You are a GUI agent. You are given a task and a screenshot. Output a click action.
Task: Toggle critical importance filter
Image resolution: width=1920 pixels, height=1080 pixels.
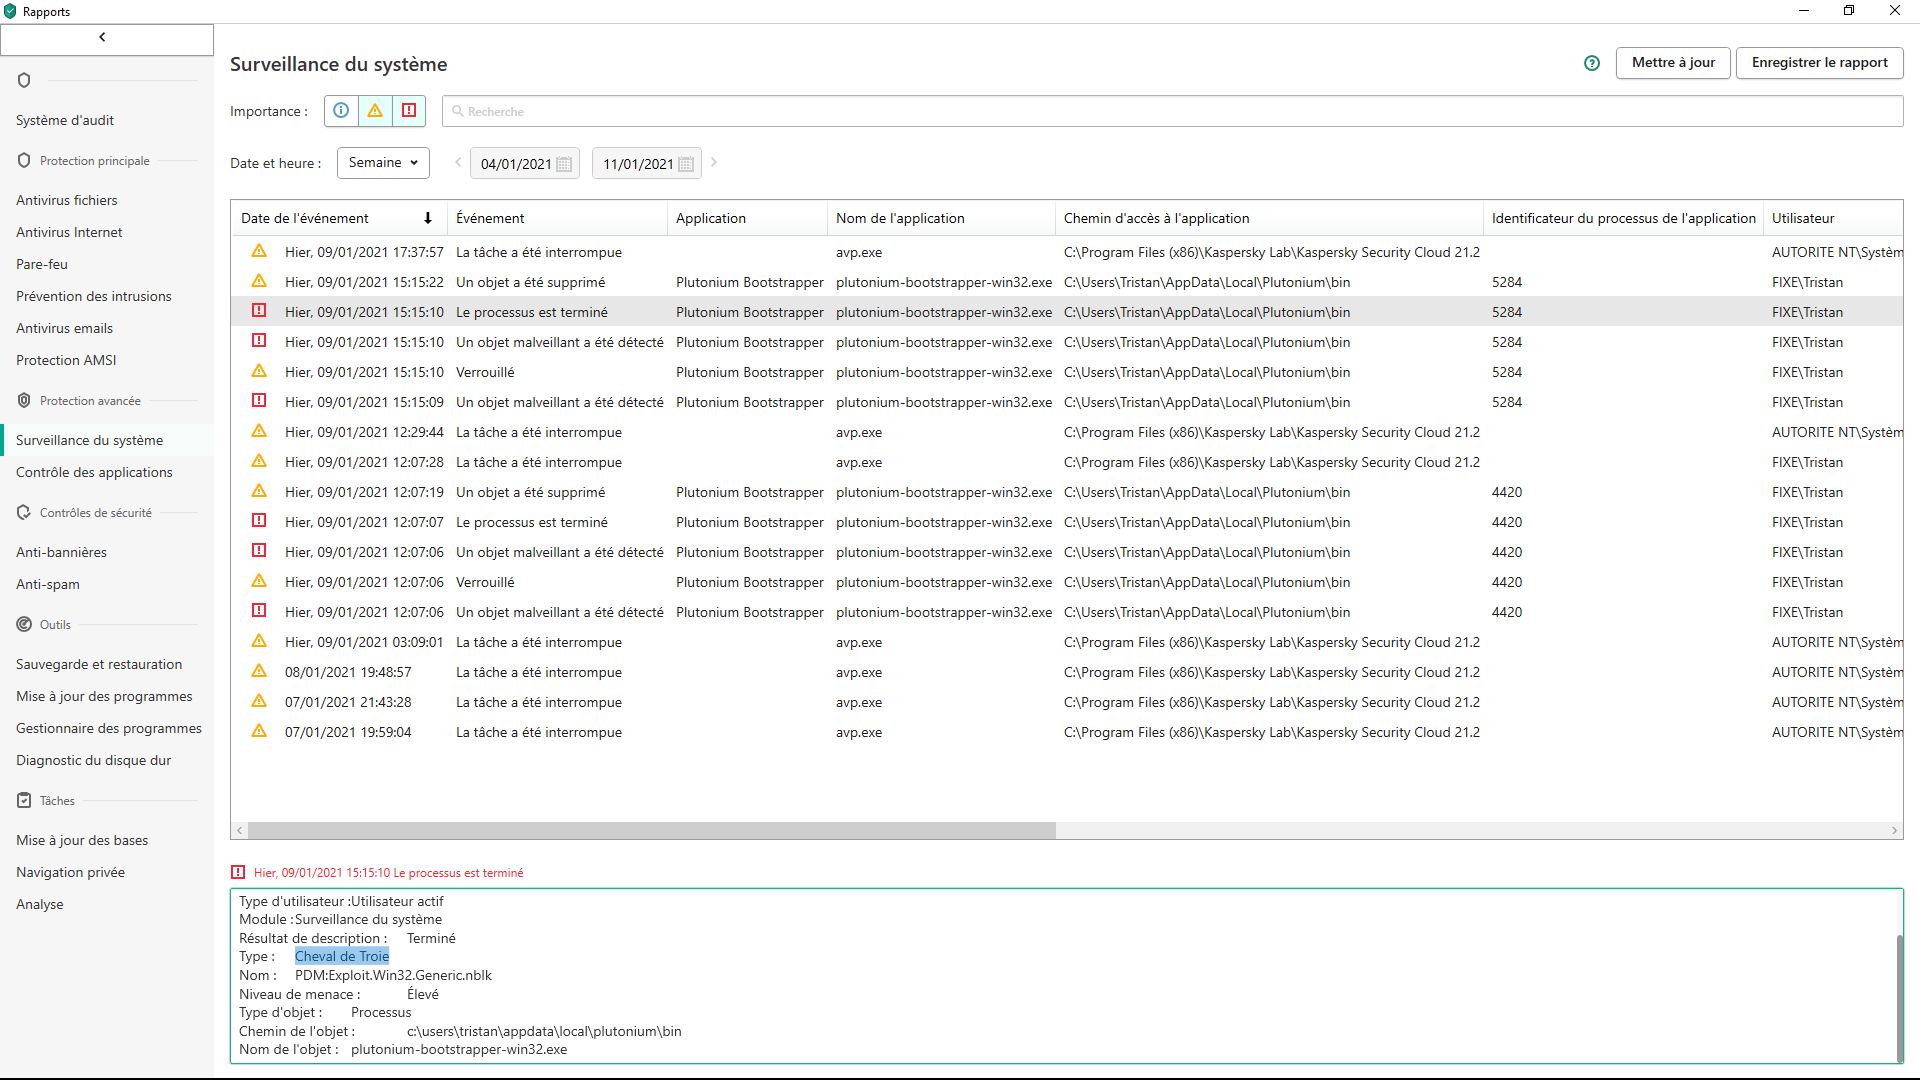409,111
